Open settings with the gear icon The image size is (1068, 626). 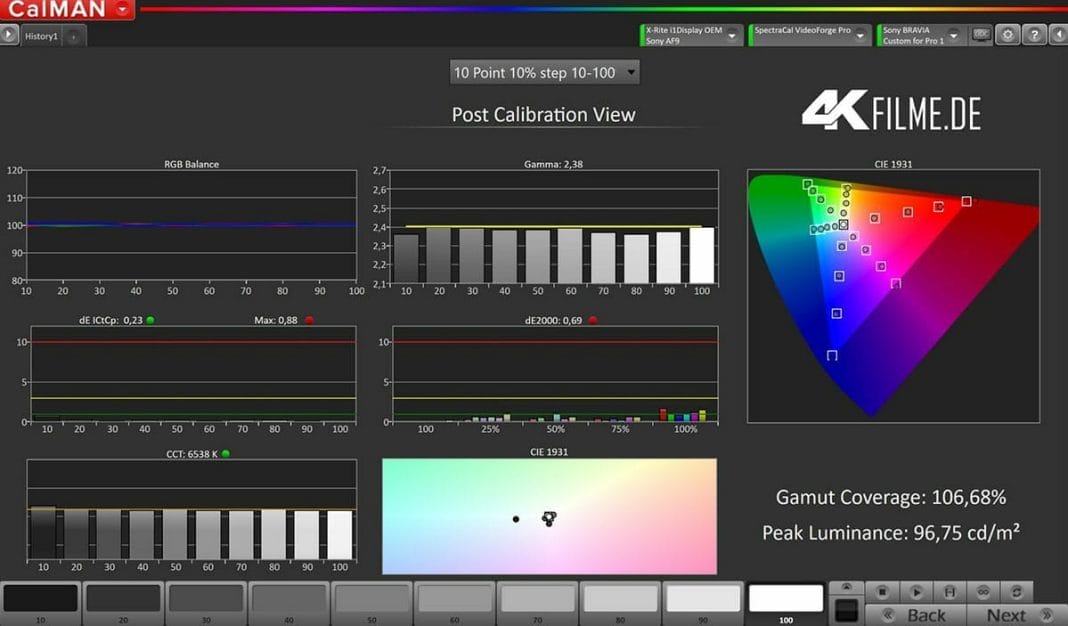tap(1007, 35)
